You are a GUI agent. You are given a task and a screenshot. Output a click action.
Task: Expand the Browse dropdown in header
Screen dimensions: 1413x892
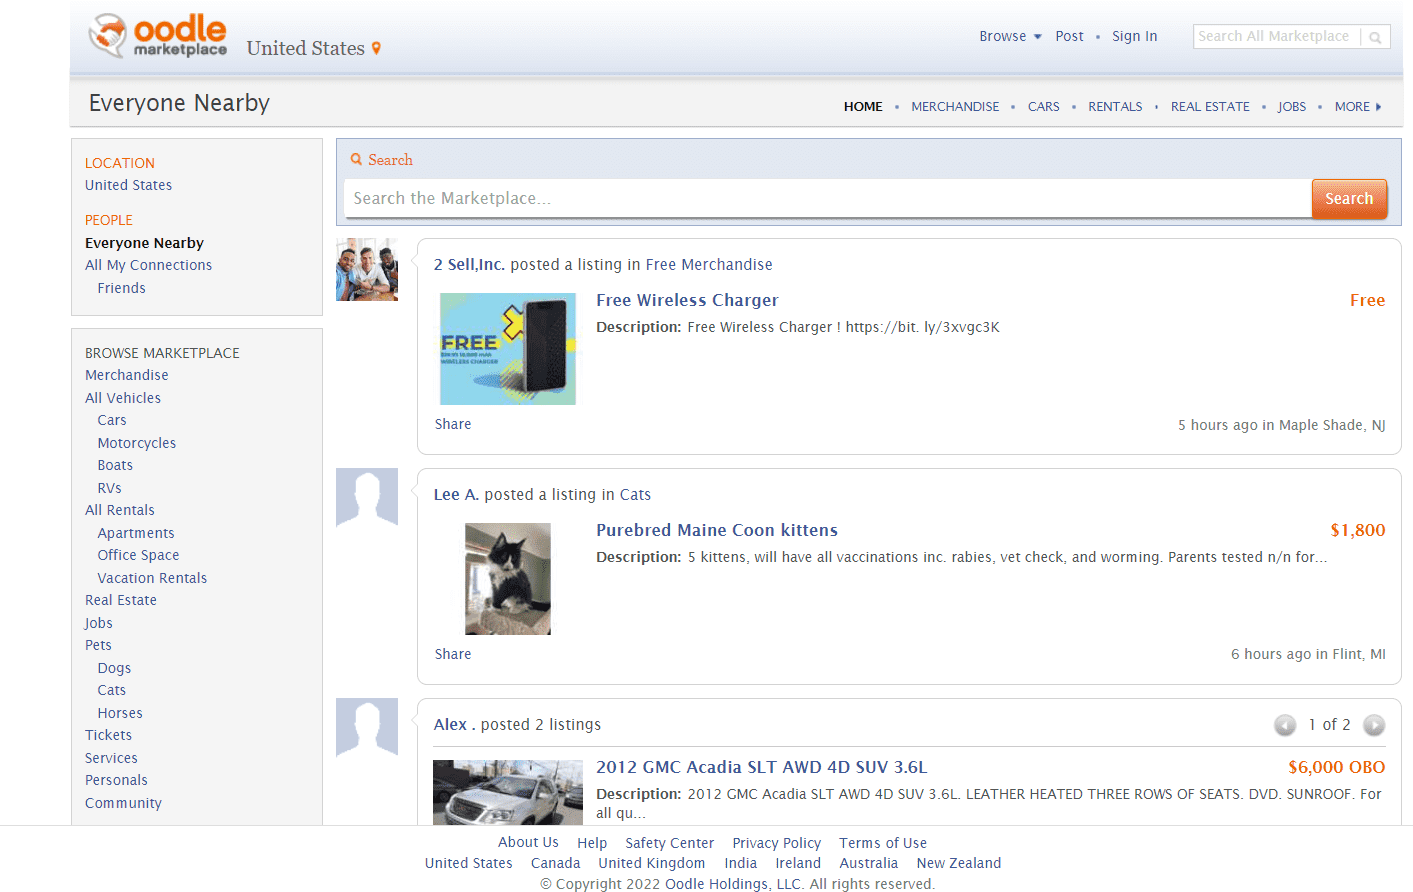[1010, 36]
